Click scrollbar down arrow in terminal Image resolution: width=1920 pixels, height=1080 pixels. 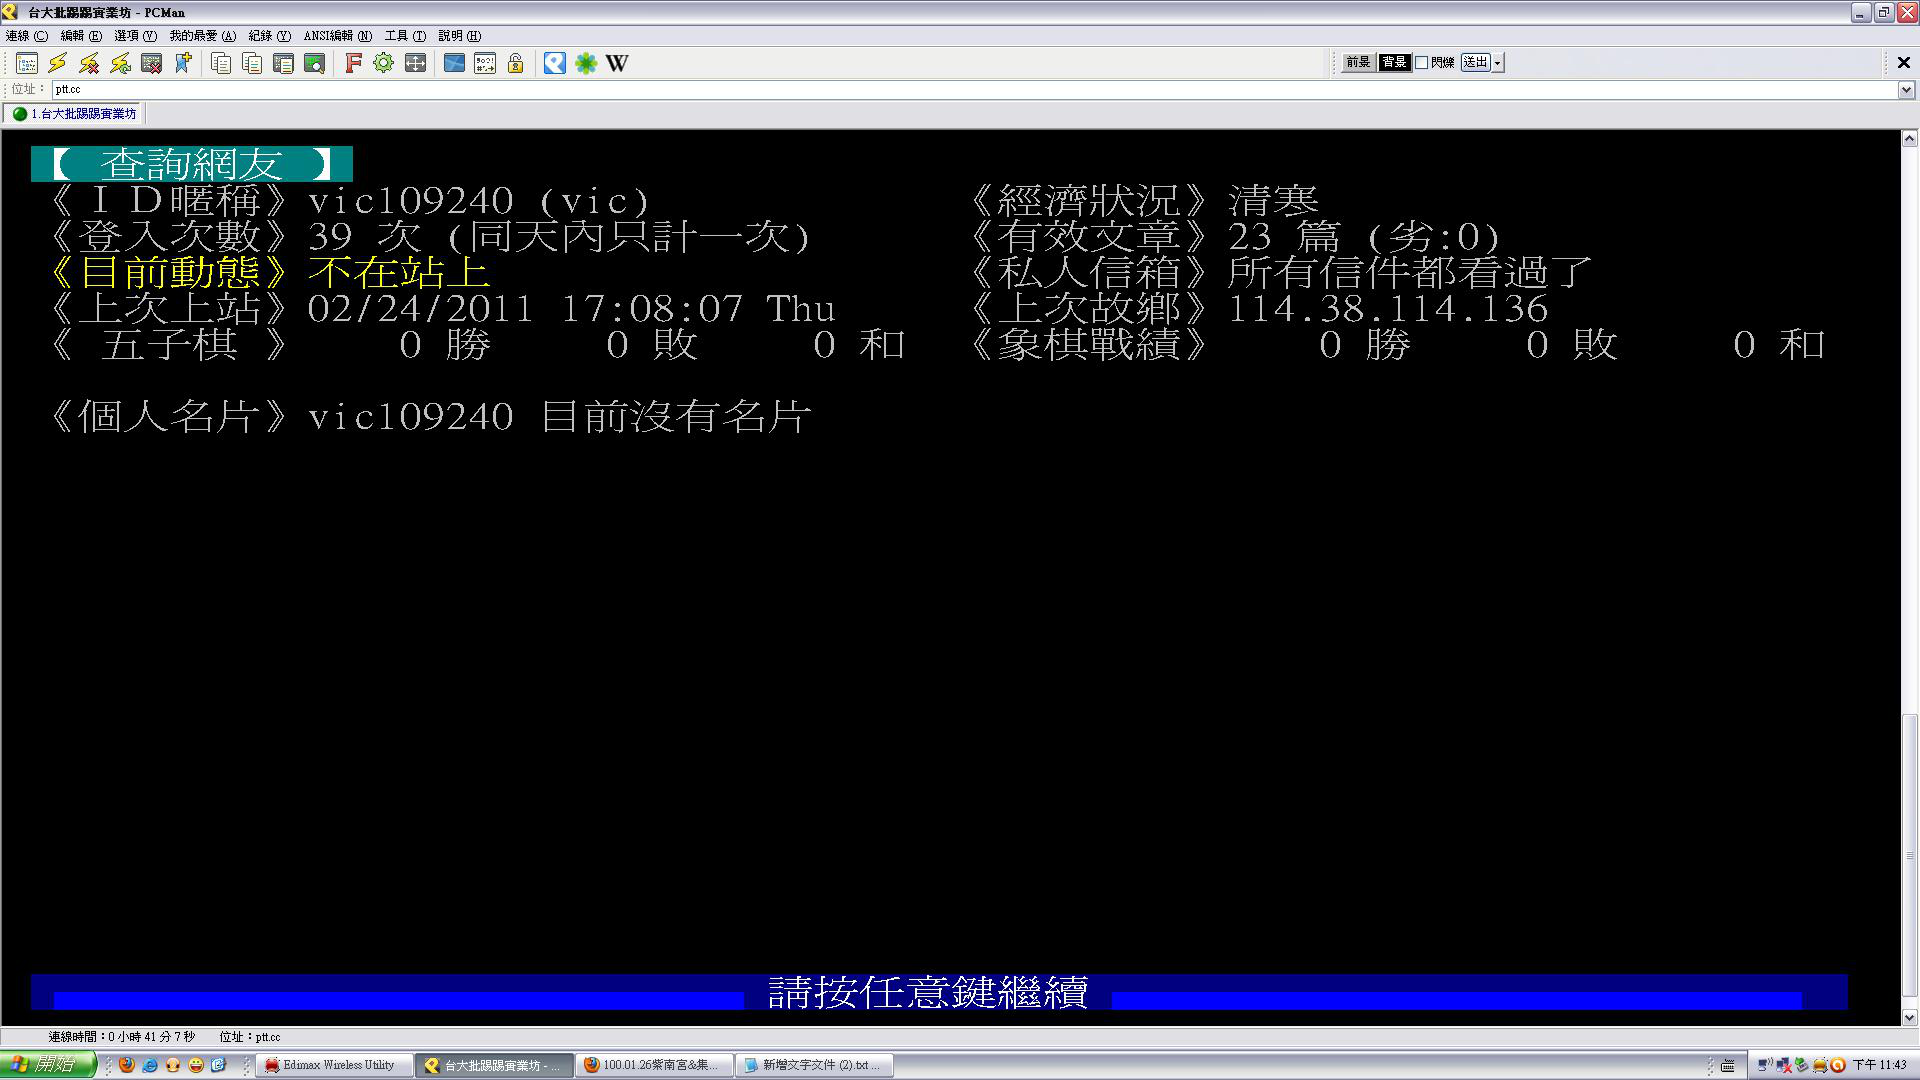1909,1017
